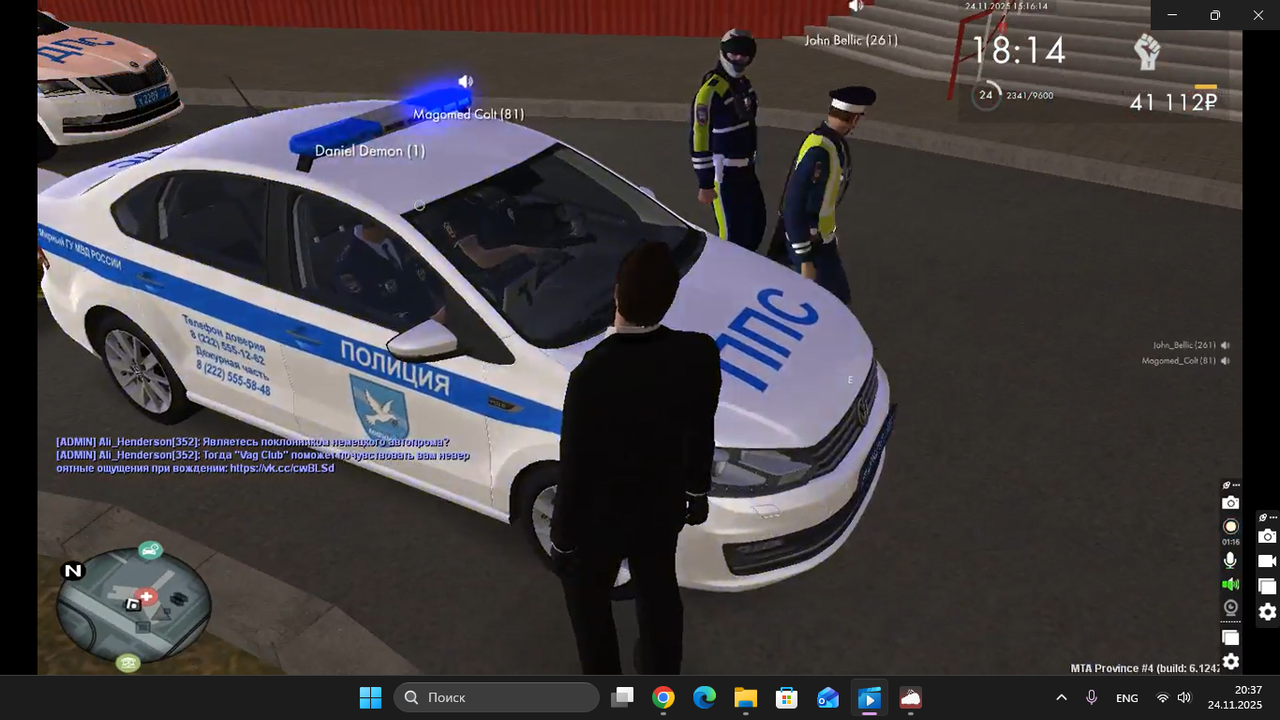Click the voice speaker icon above Magomed Colt
Viewport: 1280px width, 720px height.
[465, 81]
